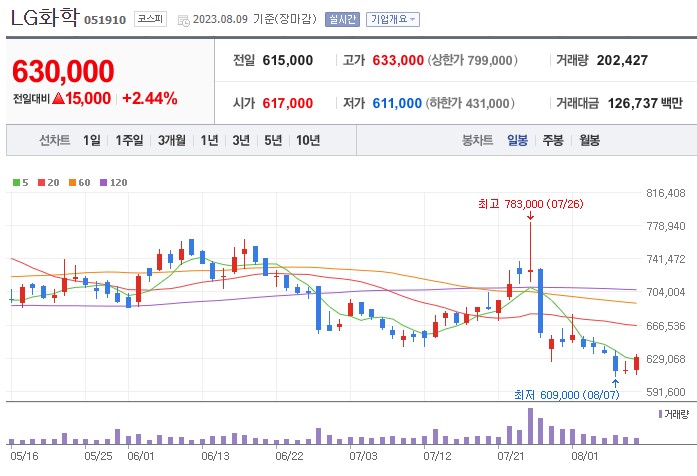
Task: Click the 전일 615,000 value
Action: tap(288, 60)
